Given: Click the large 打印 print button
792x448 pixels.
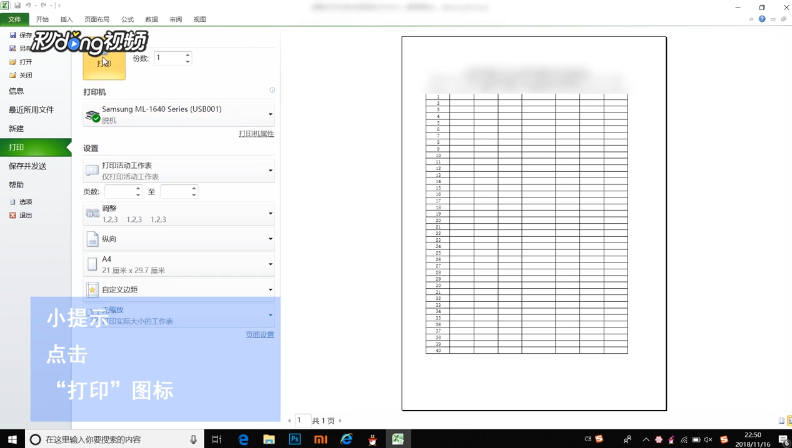Looking at the screenshot, I should [104, 64].
